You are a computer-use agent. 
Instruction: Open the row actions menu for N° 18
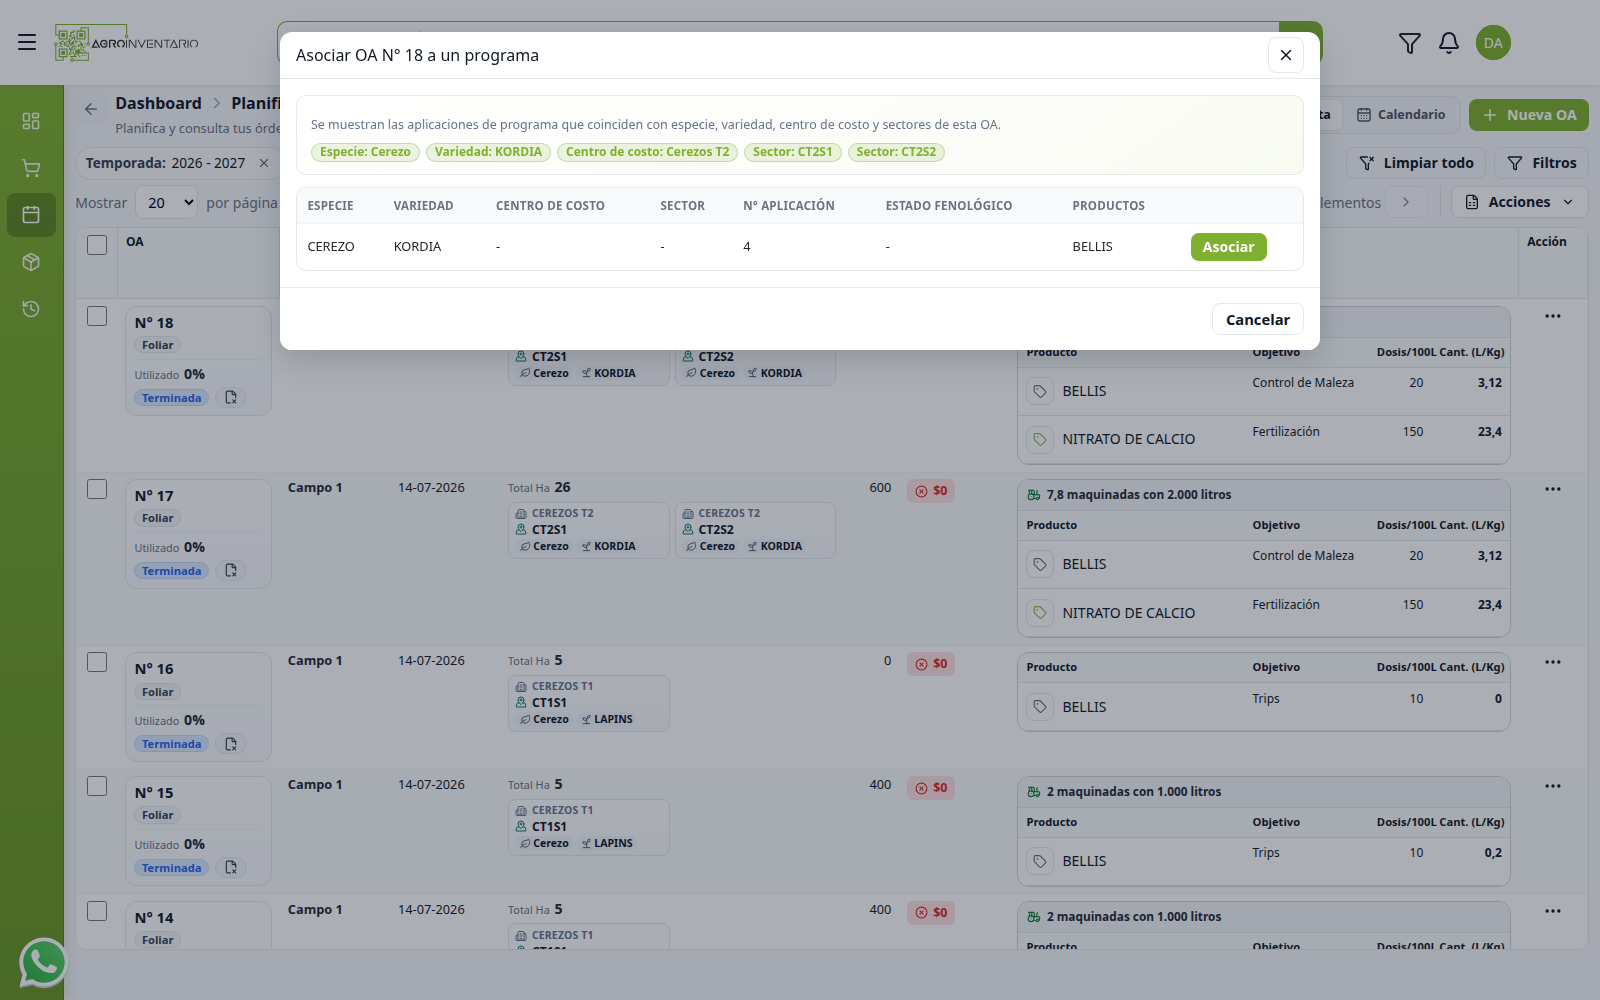pos(1552,316)
